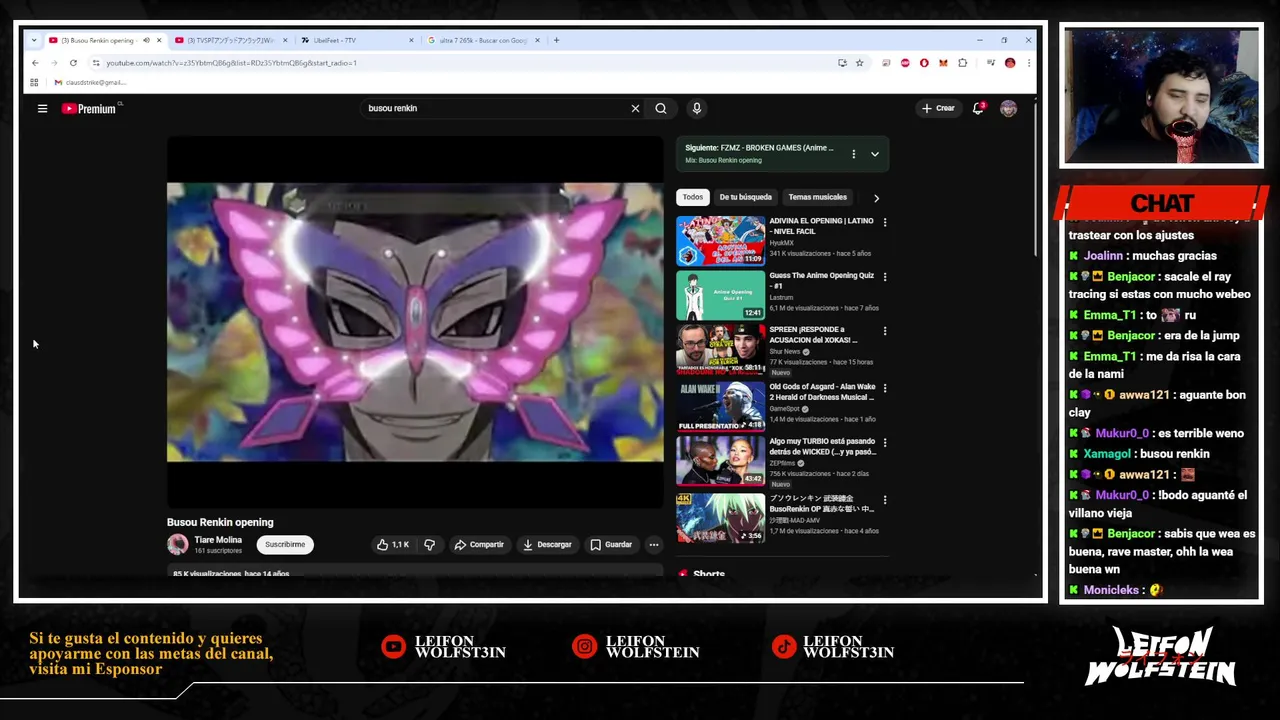Screen dimensions: 1280x720
Task: Open options for the WICKED ZEPfilms video
Action: (x=884, y=442)
